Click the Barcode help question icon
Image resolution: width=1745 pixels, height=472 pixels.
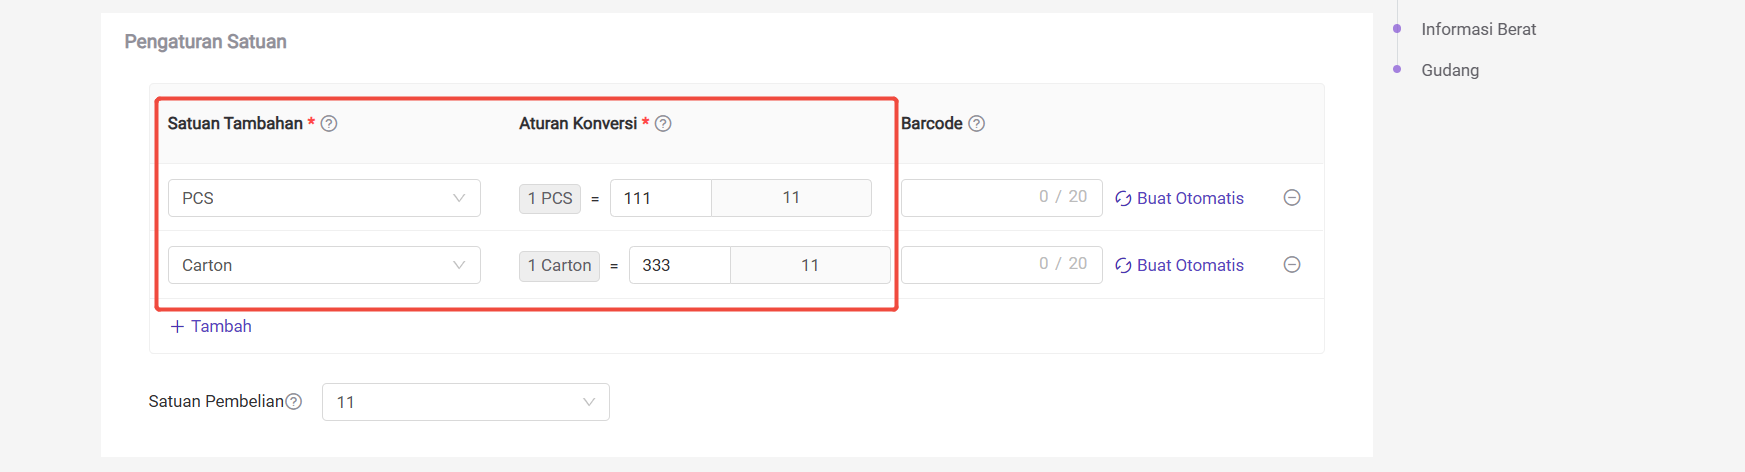[977, 124]
